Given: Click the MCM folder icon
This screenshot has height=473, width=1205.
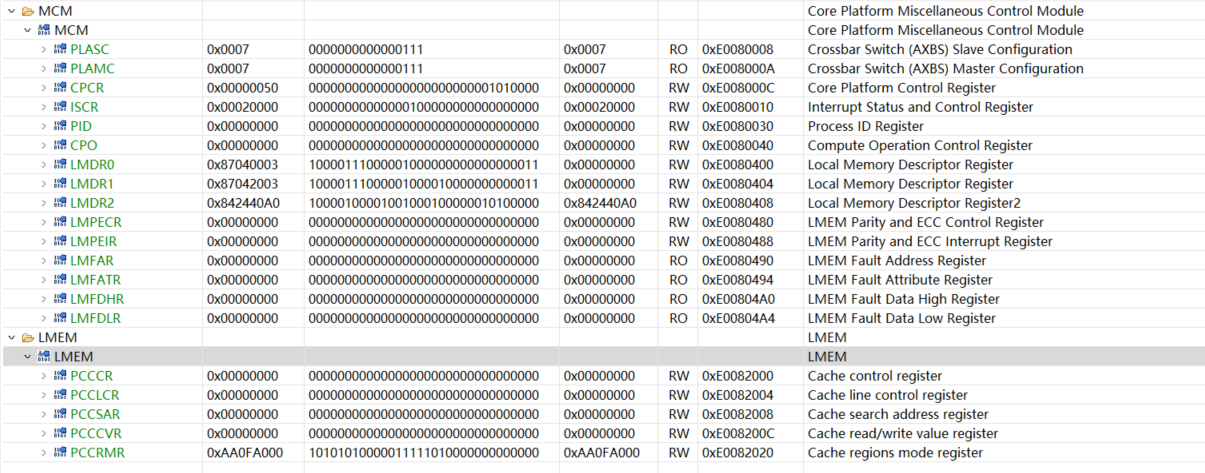Looking at the screenshot, I should click(x=27, y=11).
